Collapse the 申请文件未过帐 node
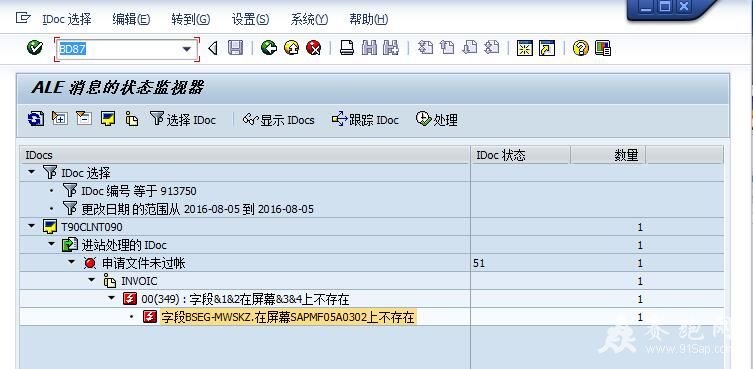Viewport: 753px width, 369px height. [72, 262]
